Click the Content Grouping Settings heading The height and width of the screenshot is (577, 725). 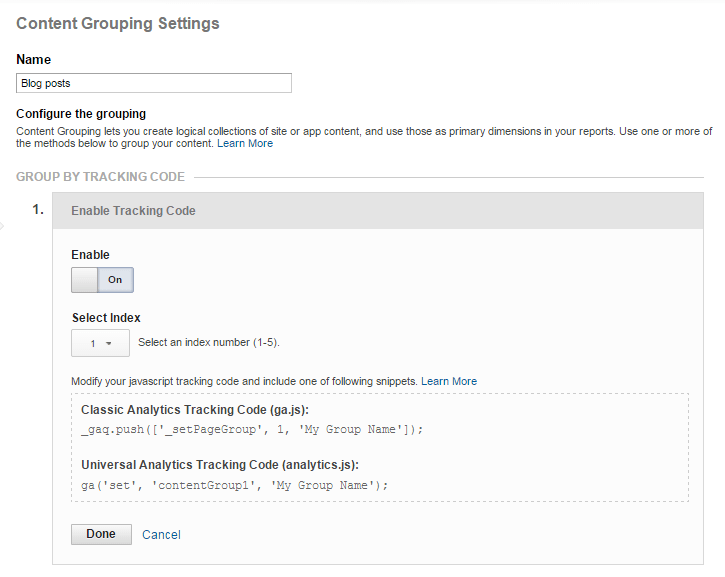click(x=118, y=24)
